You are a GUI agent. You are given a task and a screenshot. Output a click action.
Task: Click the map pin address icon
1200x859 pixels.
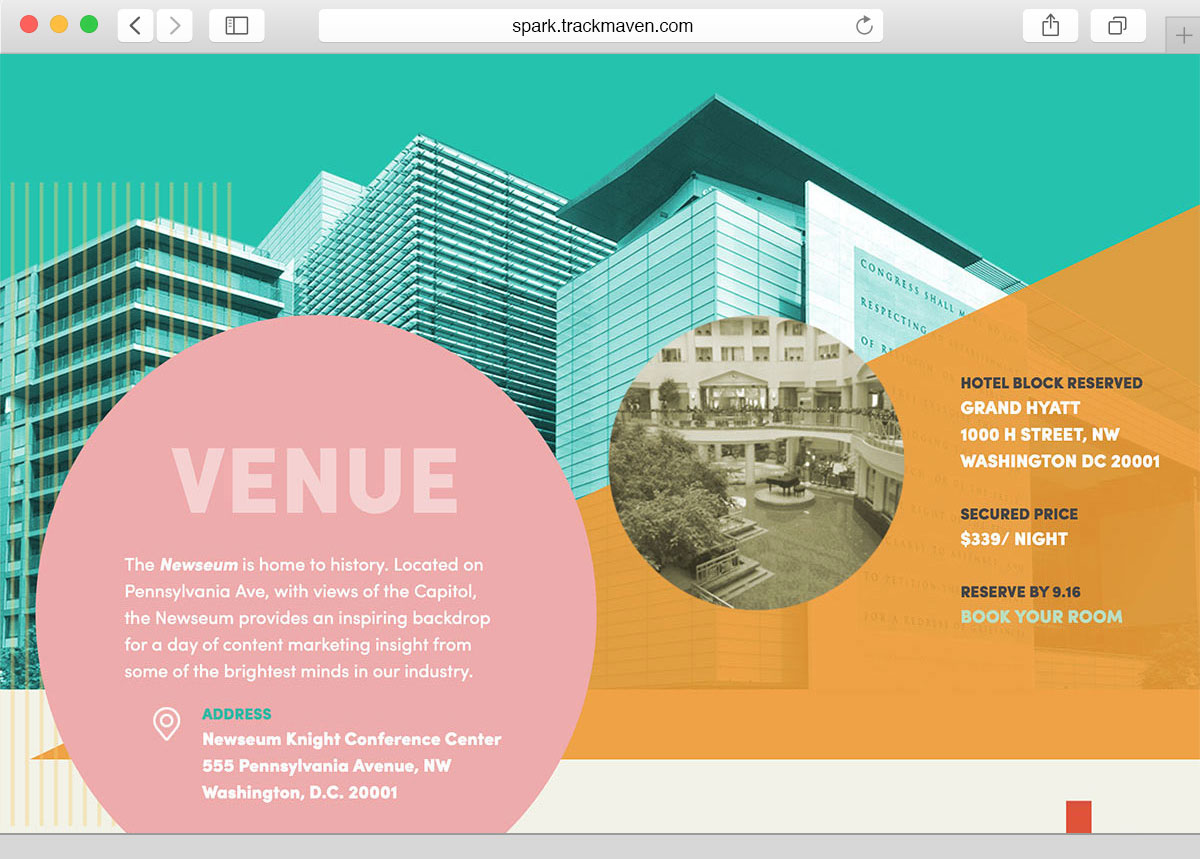(x=166, y=723)
